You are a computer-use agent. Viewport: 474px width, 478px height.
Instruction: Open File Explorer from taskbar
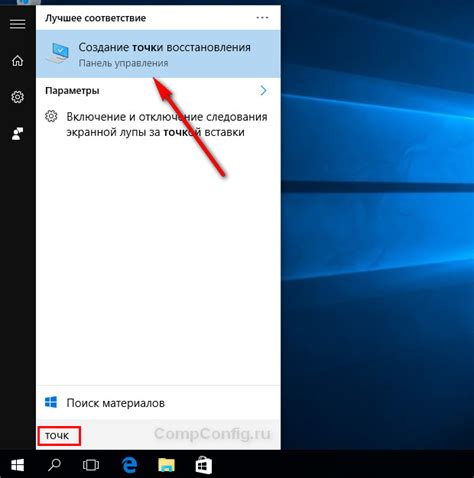tap(166, 465)
